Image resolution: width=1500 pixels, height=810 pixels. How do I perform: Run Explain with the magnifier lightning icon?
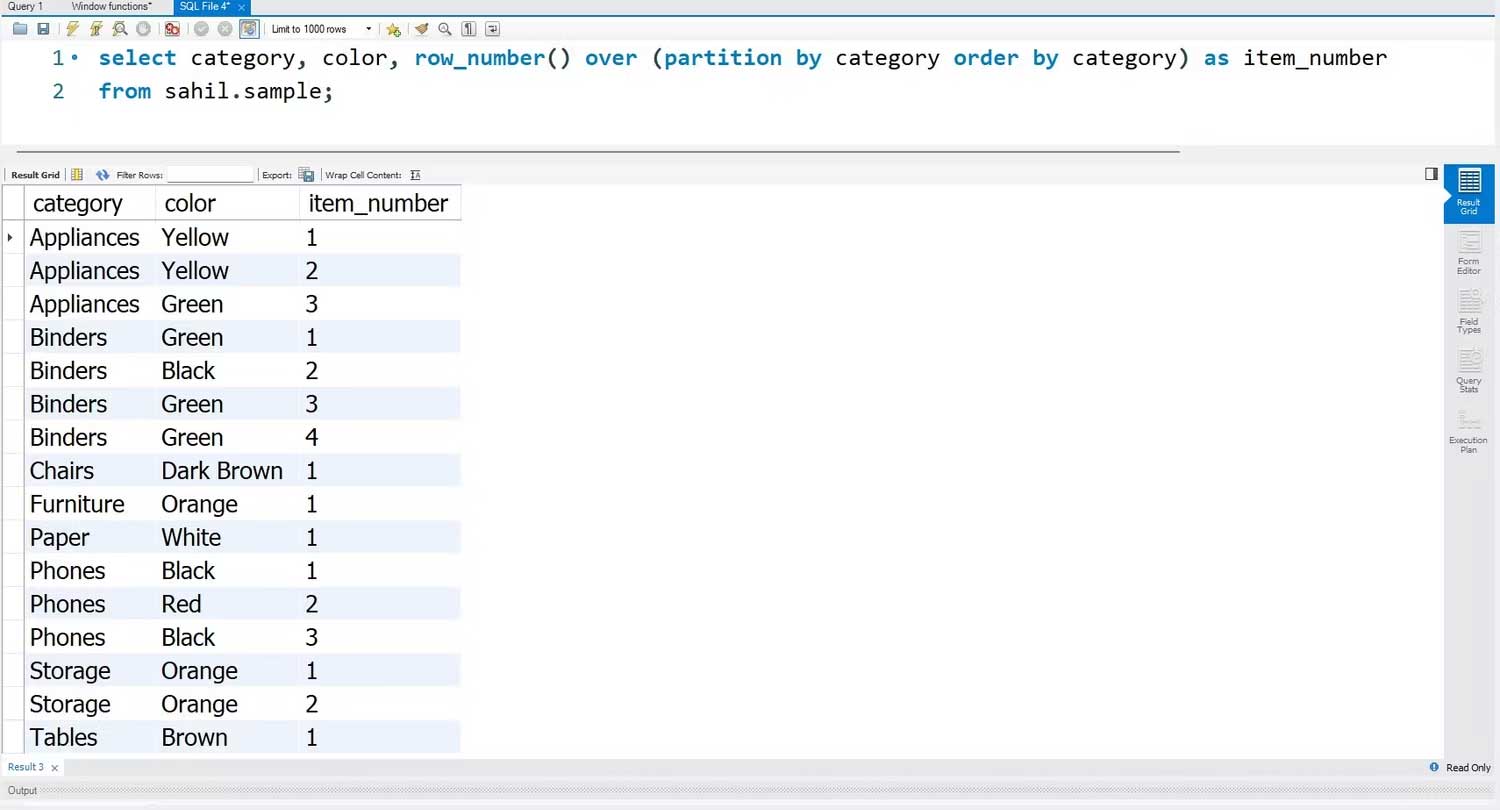[120, 29]
